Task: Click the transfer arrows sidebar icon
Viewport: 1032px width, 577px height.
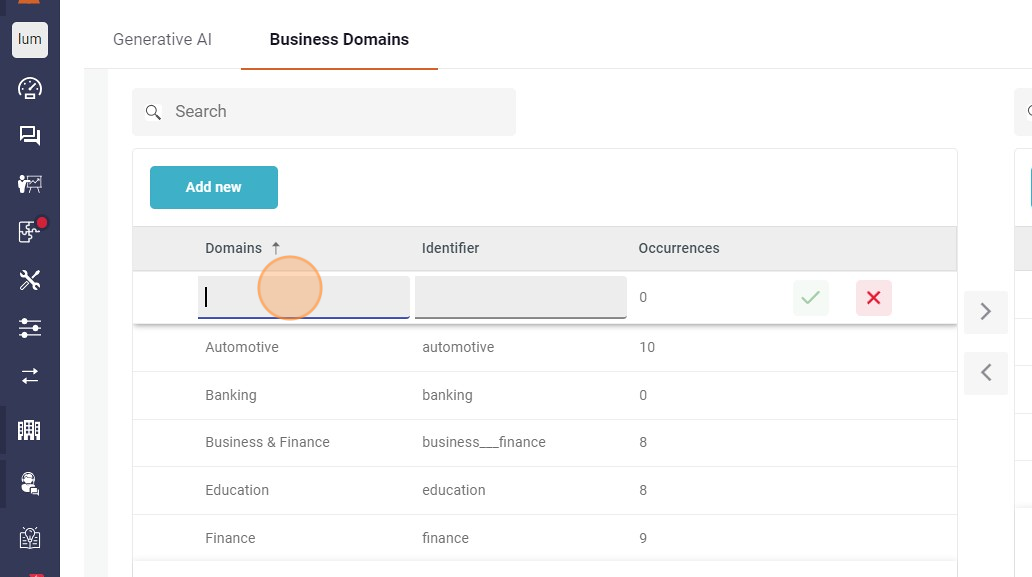Action: (30, 376)
